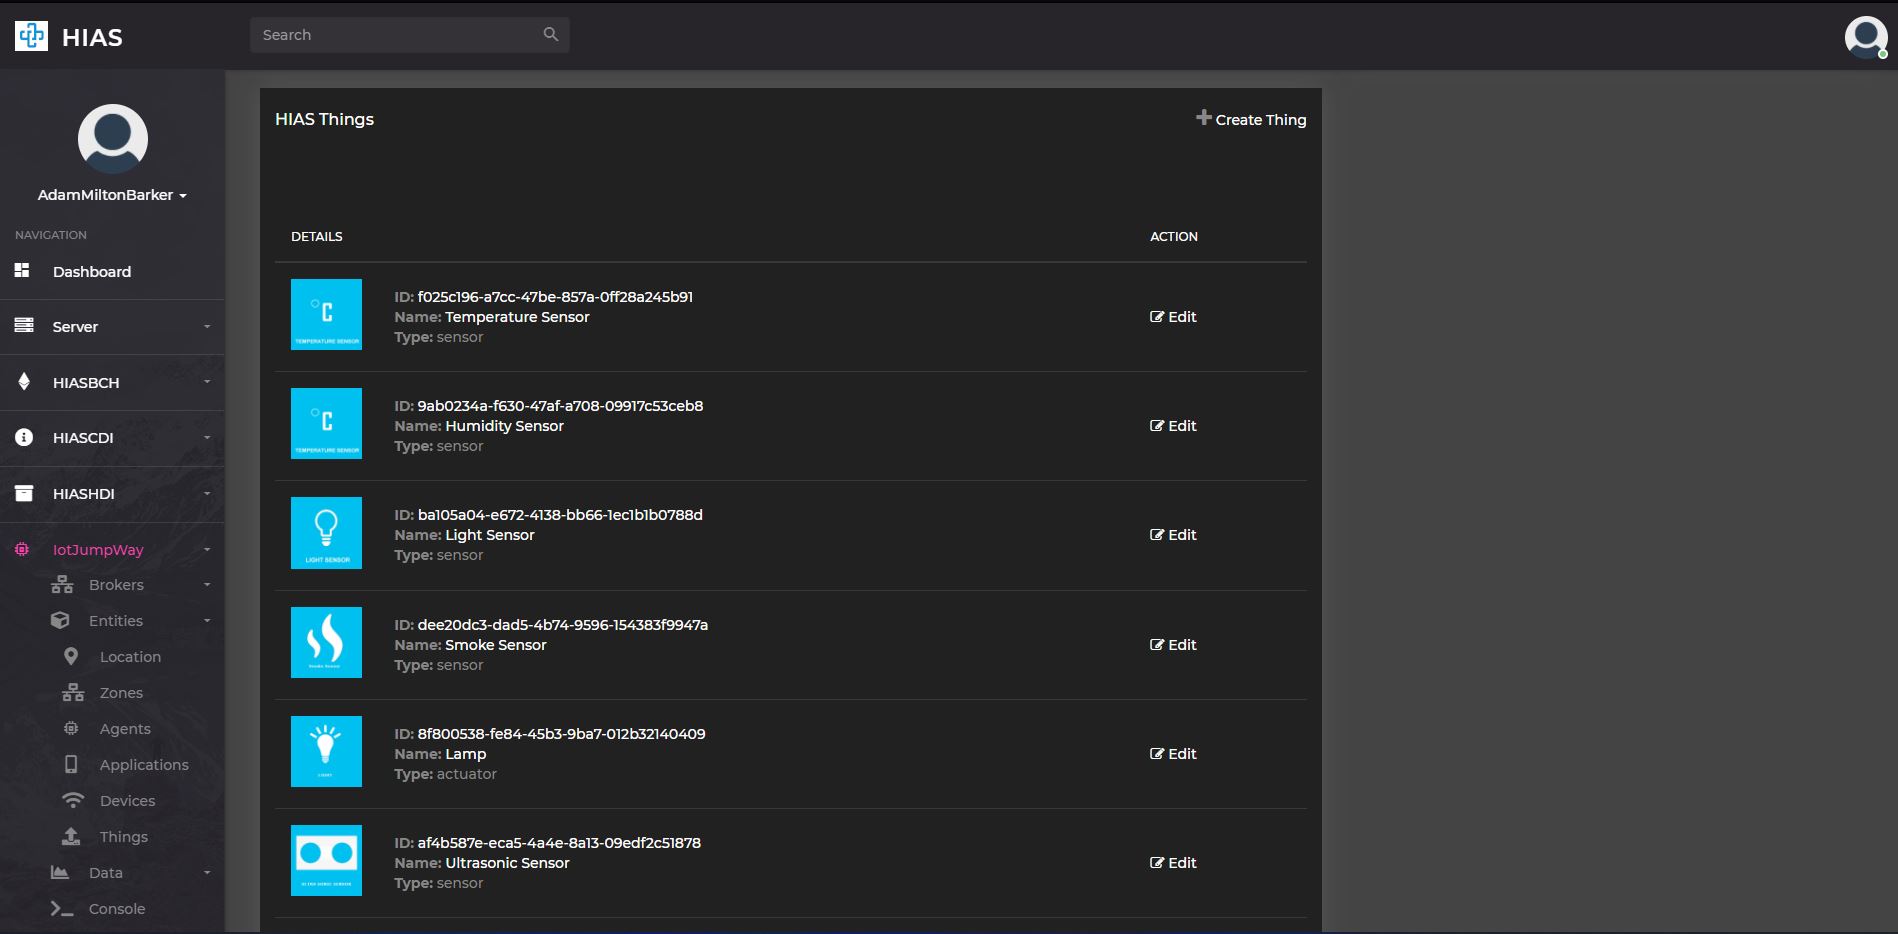1898x934 pixels.
Task: Expand the HIASHDI menu arrow
Action: click(x=207, y=493)
